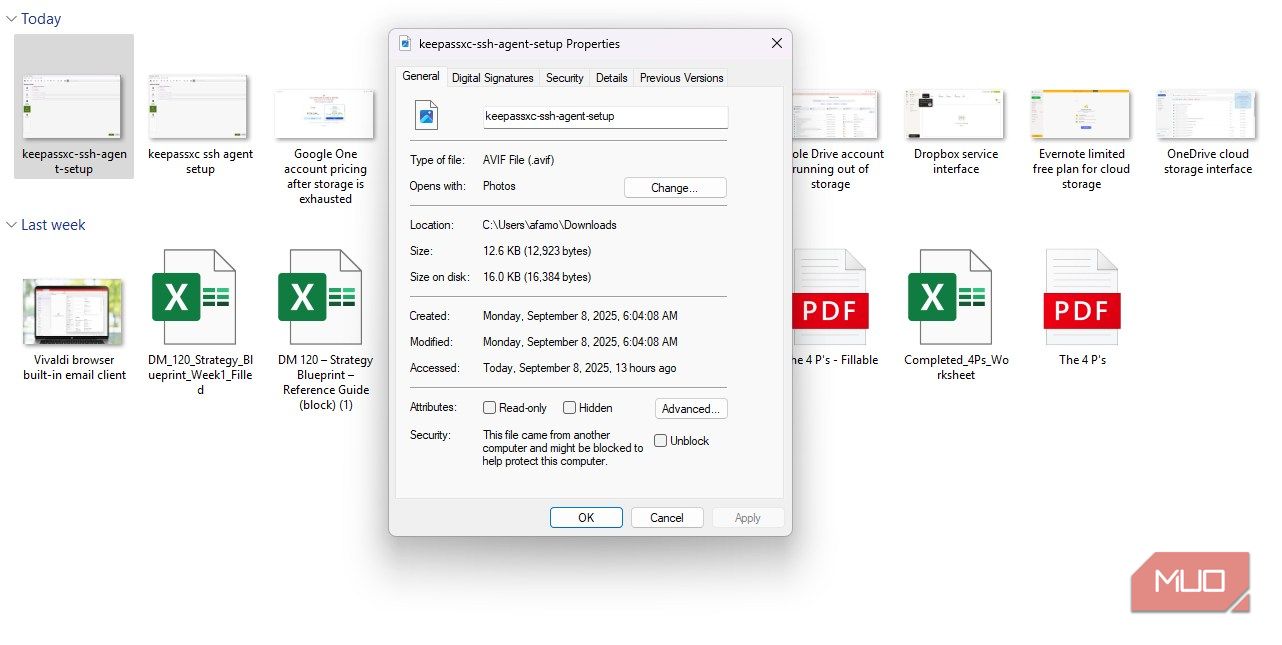Select the DM_120_Strategy_Blueprint_Week1_Filled Excel file icon
Viewport: 1282px width, 645px height.
tap(195, 297)
